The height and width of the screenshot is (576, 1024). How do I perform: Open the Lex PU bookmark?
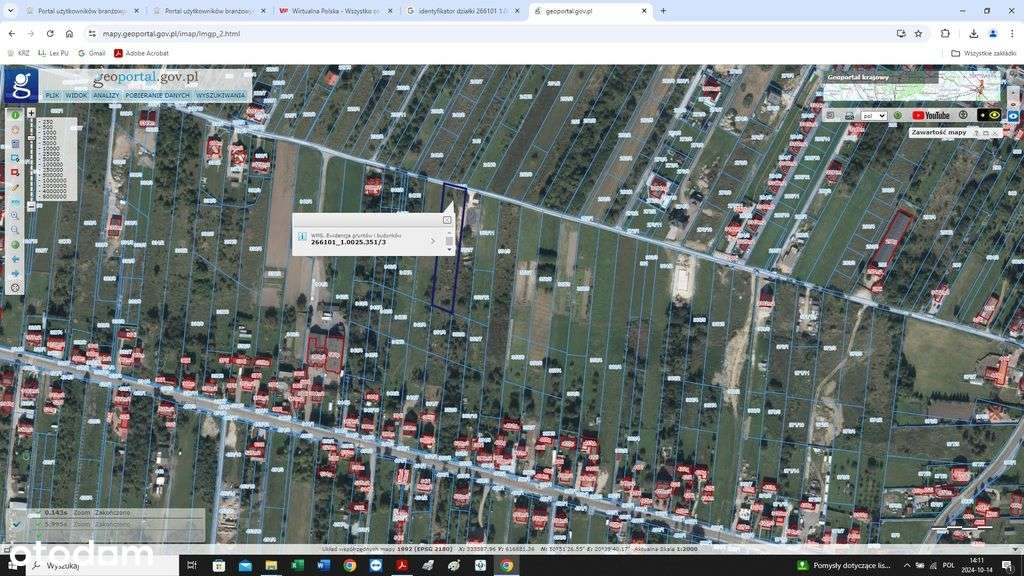(53, 53)
